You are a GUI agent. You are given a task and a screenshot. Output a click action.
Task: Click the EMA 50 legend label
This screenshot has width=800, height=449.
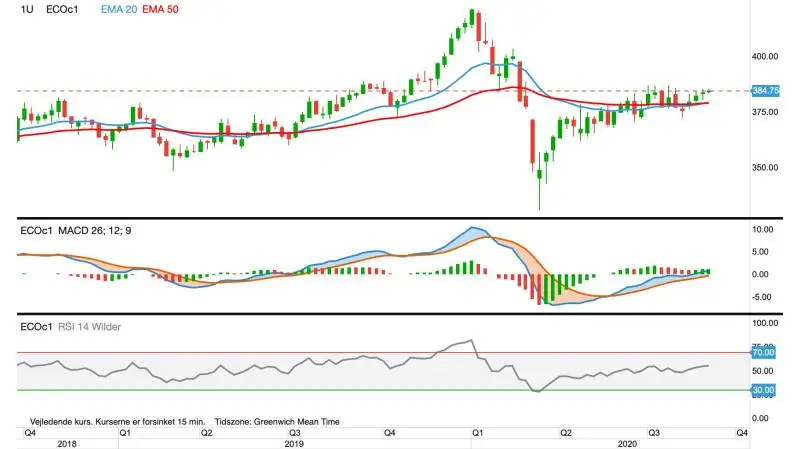point(160,9)
